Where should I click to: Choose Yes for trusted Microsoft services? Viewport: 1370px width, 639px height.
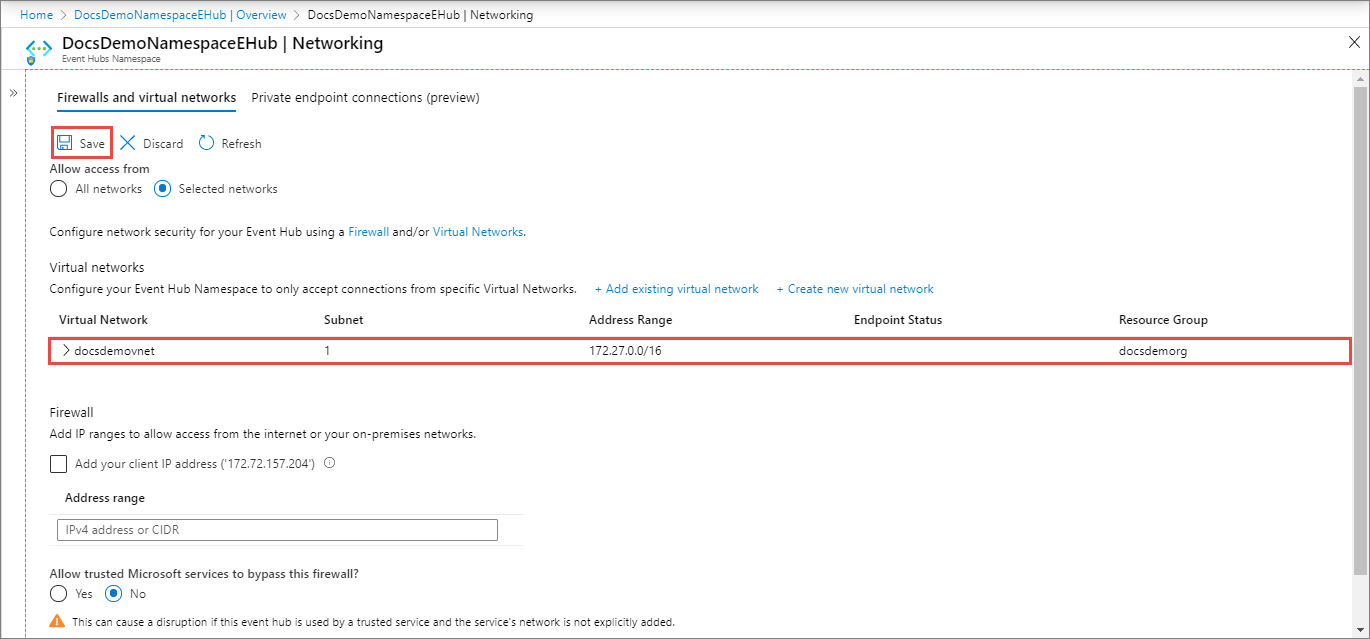pos(59,593)
